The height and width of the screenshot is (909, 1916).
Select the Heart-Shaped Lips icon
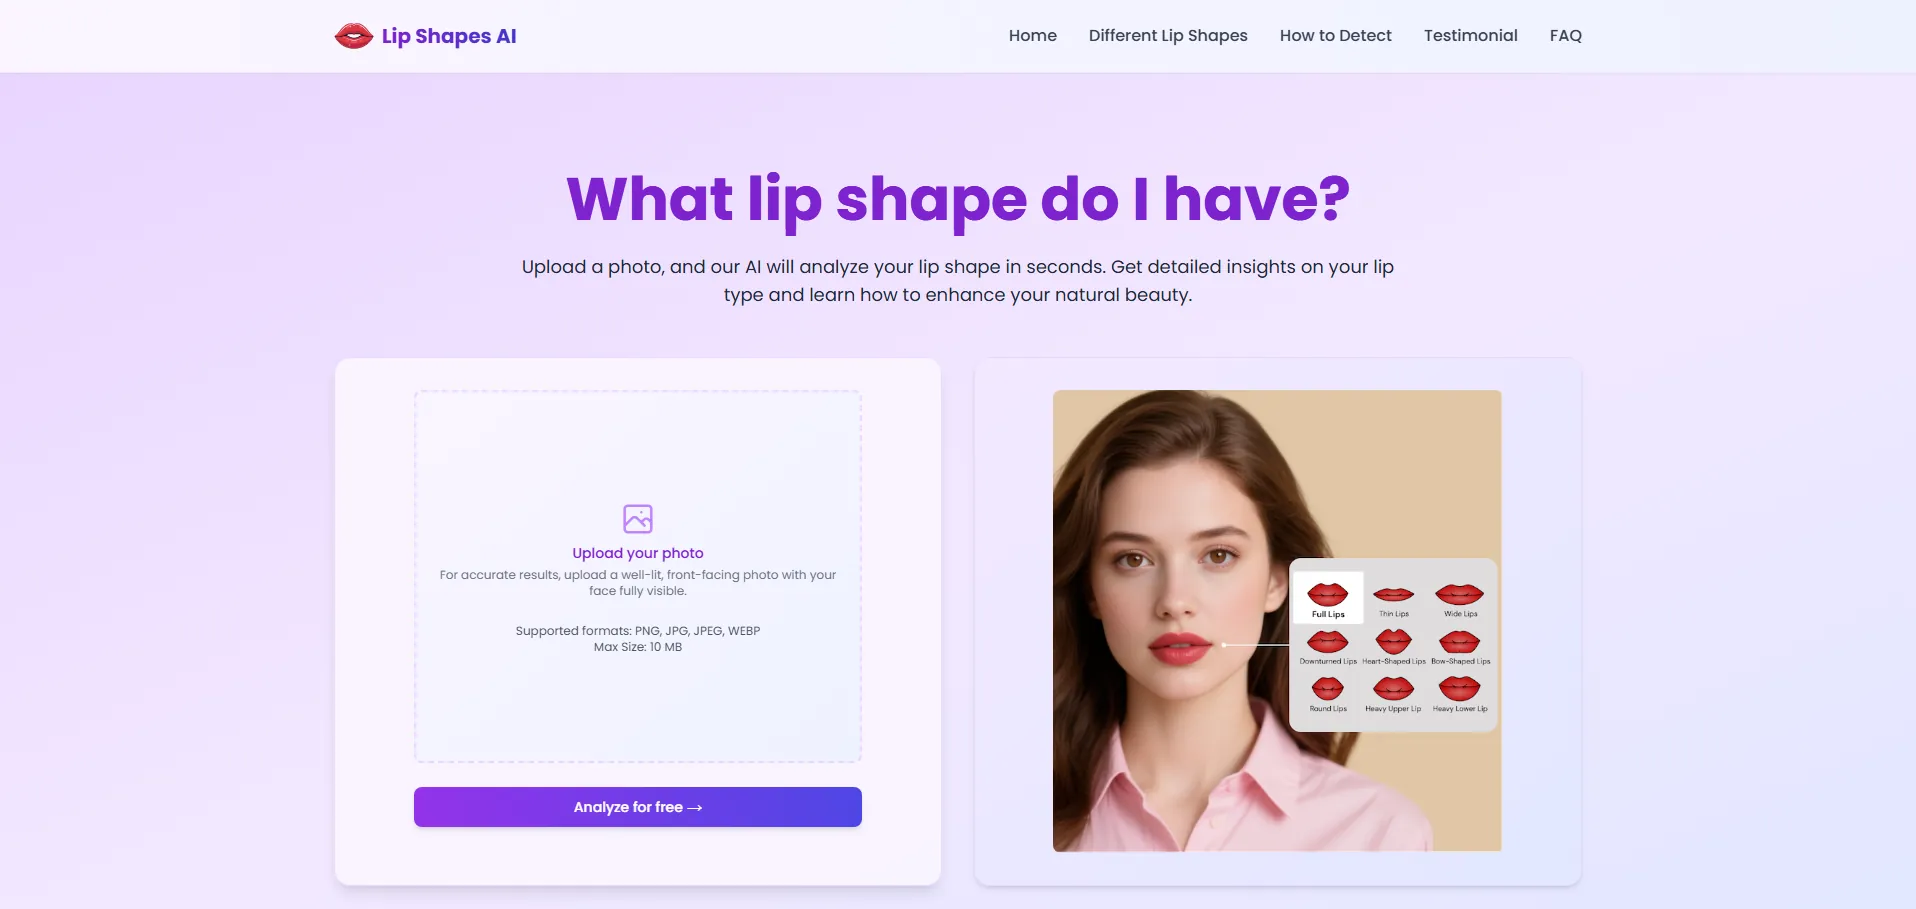(x=1393, y=642)
